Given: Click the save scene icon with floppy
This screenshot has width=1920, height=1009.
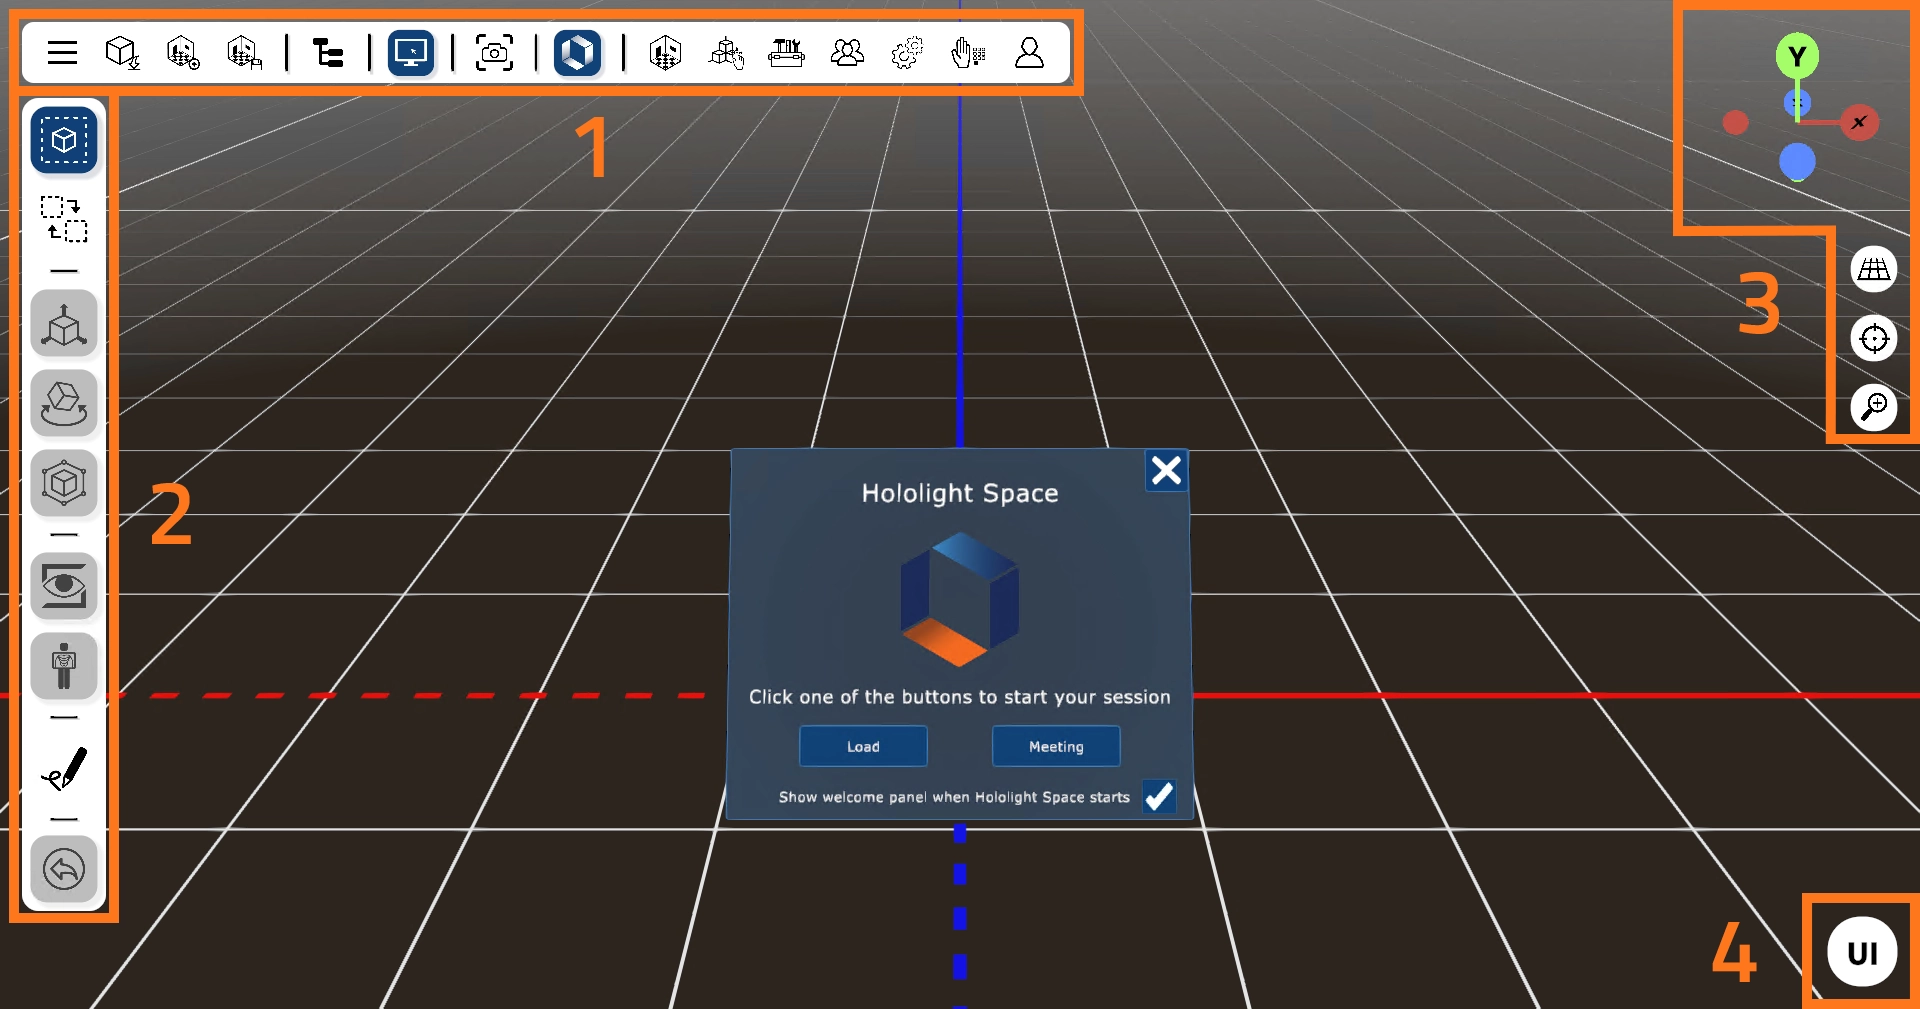Looking at the screenshot, I should tap(244, 52).
